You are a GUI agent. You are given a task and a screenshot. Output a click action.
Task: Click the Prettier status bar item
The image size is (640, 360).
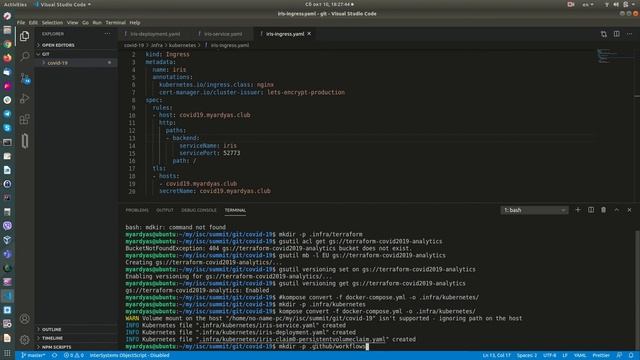tap(601, 356)
